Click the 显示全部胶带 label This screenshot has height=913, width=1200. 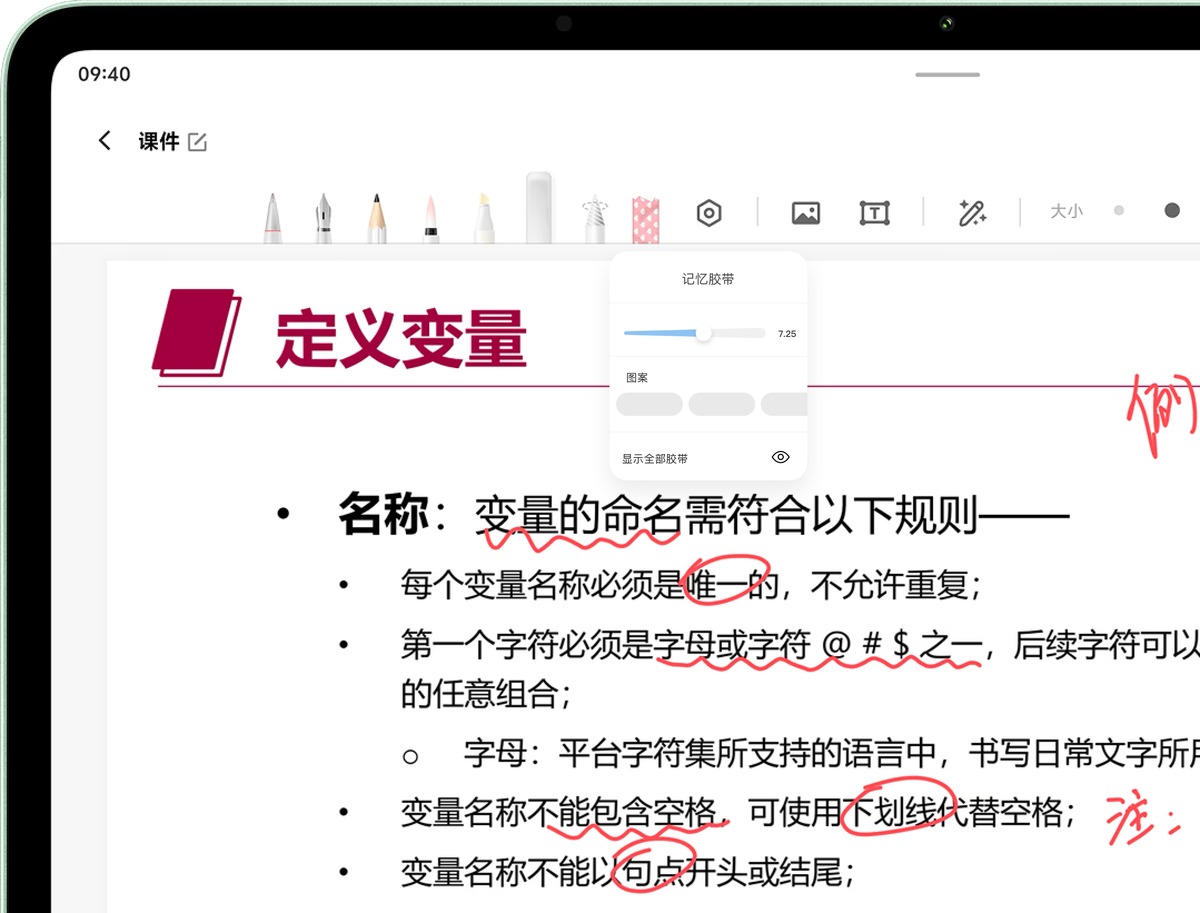click(x=655, y=458)
